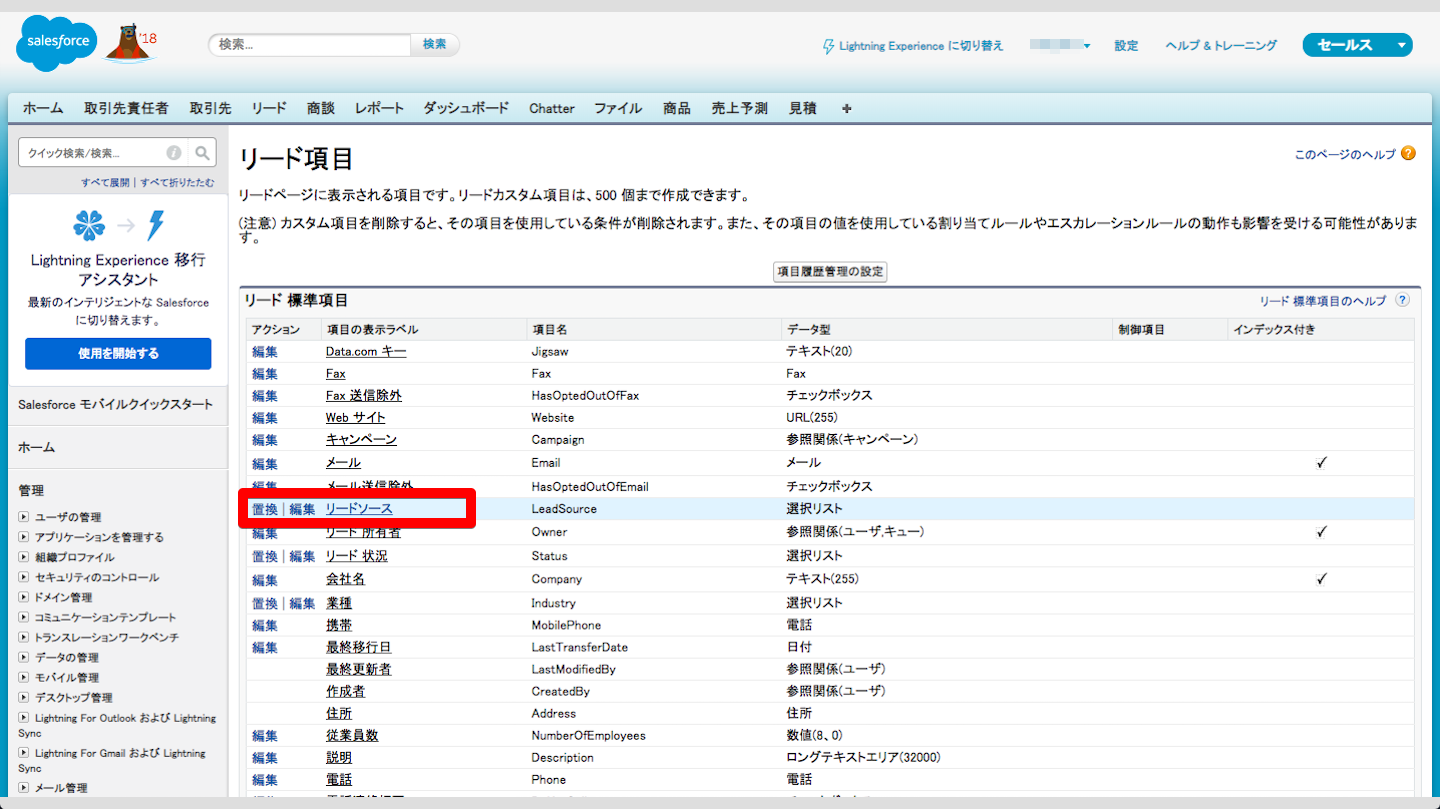Viewport: 1440px width, 809px height.
Task: Switch to the 売上予測 tab
Action: pos(740,108)
